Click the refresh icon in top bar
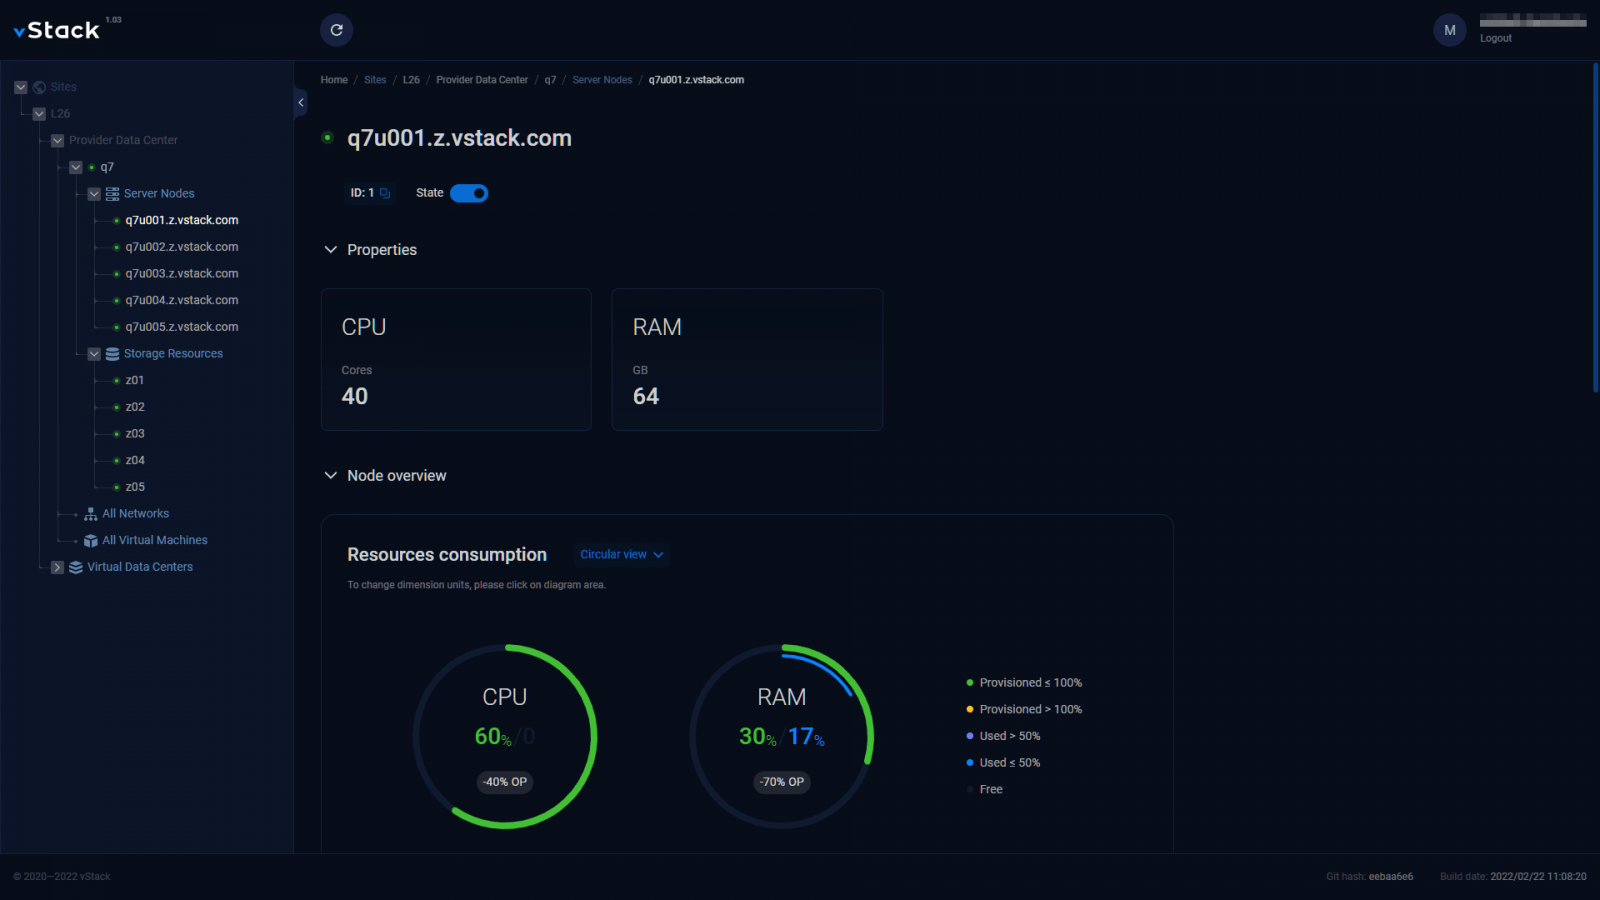This screenshot has width=1600, height=900. coord(337,30)
